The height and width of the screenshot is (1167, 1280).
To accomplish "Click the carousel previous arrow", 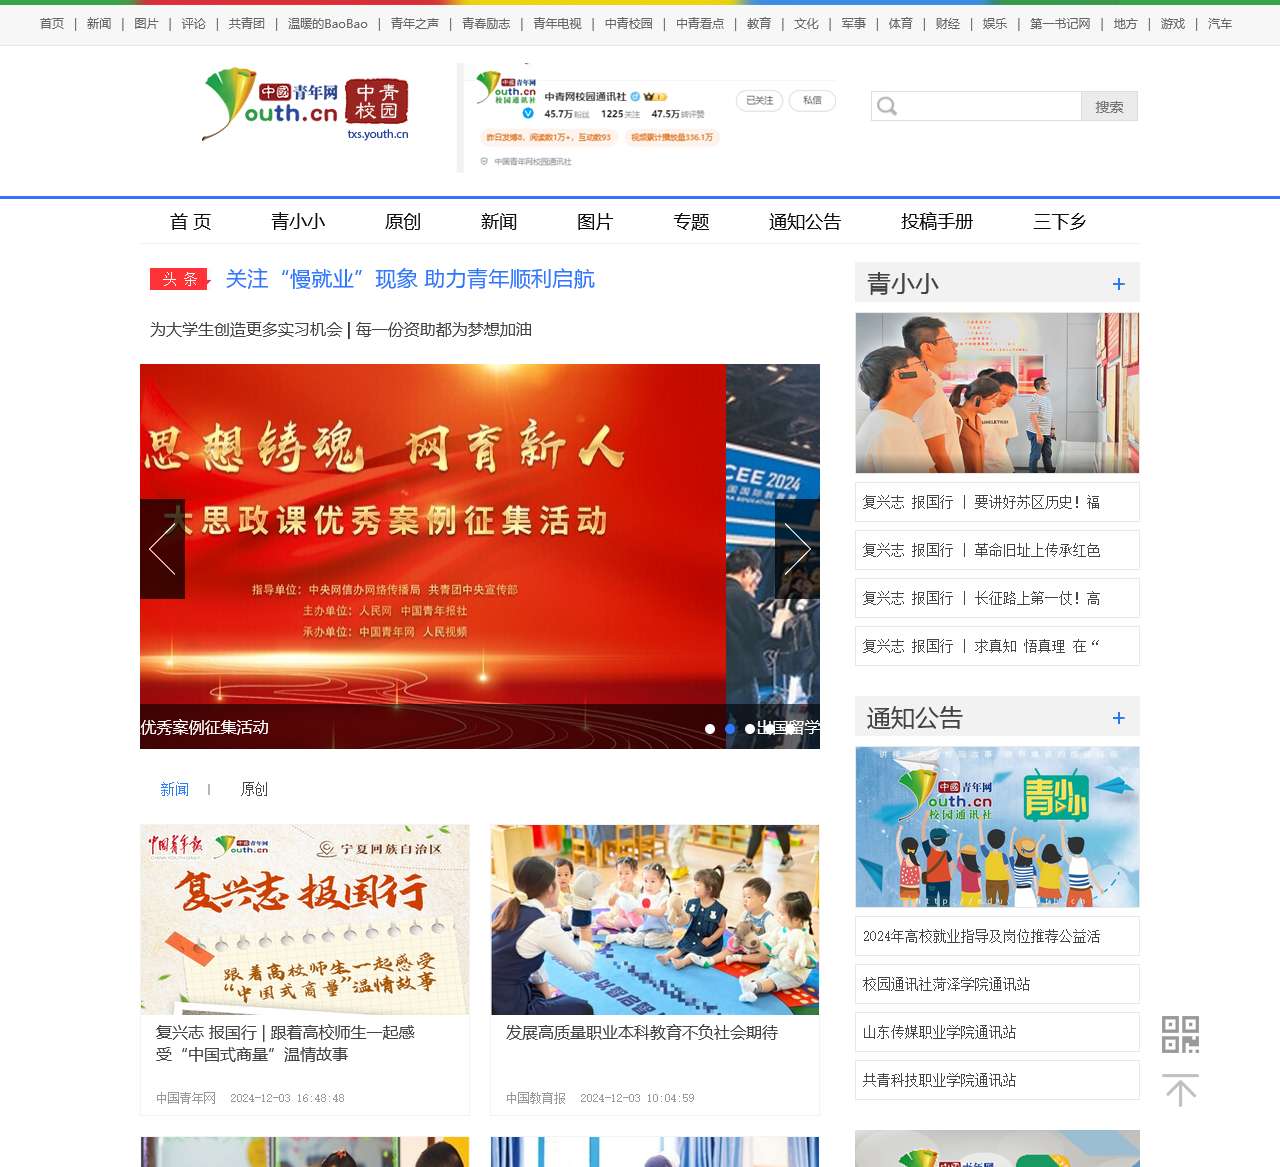I will click(x=162, y=549).
